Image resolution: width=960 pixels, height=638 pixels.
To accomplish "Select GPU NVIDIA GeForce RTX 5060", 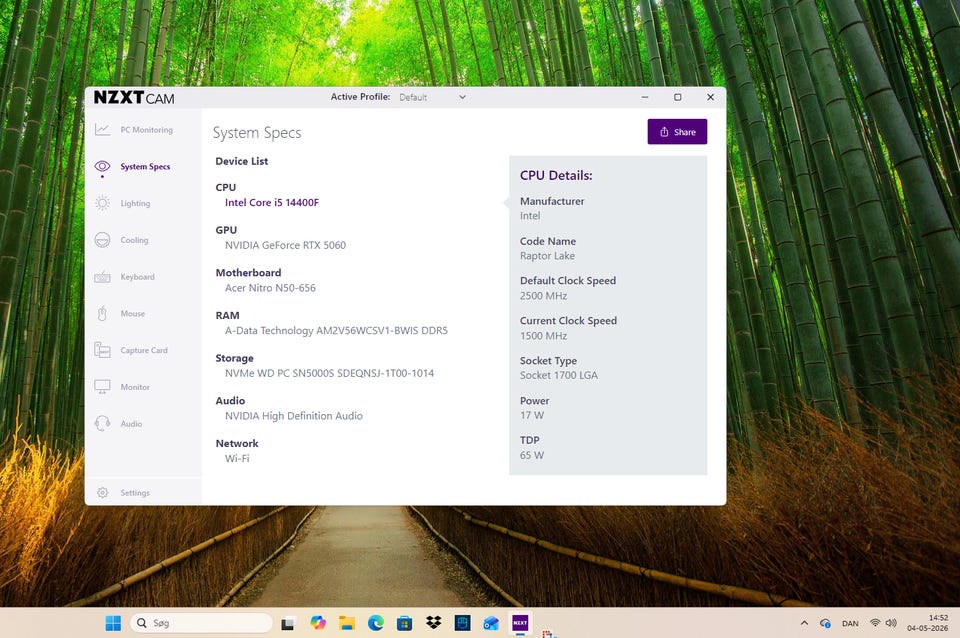I will (285, 245).
